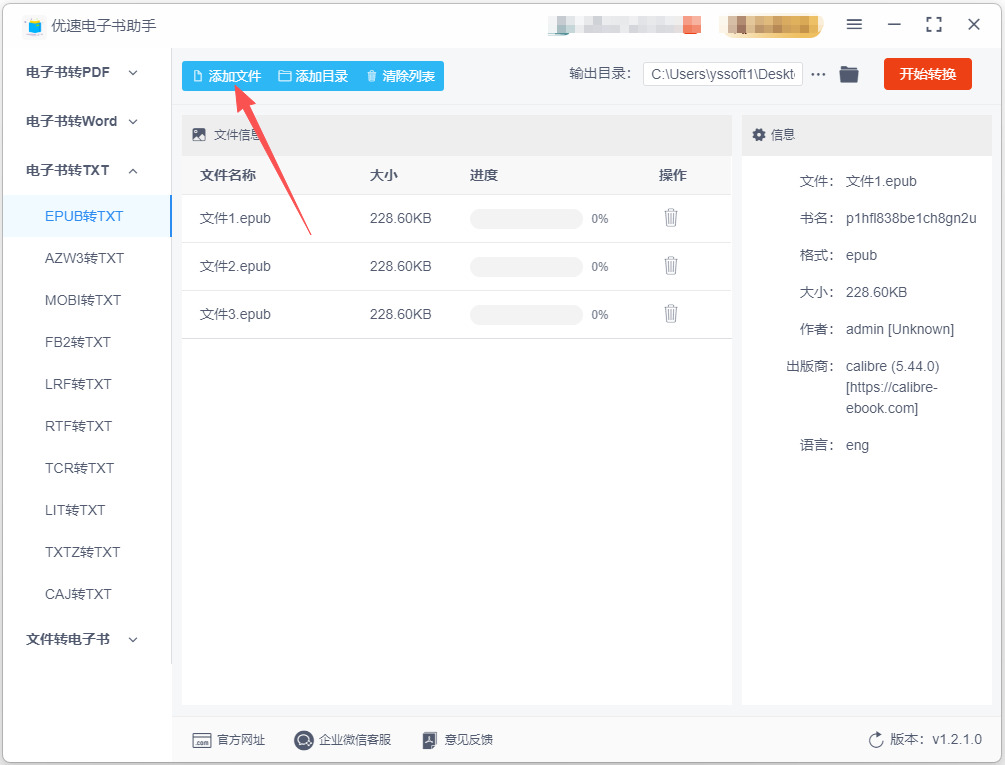
Task: Open the hamburger menu in title bar
Action: (854, 24)
